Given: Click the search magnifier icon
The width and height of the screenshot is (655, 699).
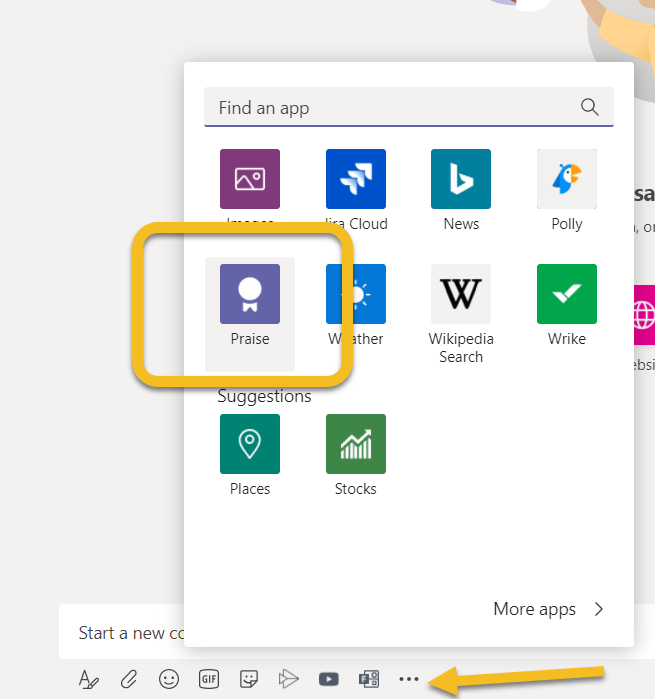Looking at the screenshot, I should [590, 107].
